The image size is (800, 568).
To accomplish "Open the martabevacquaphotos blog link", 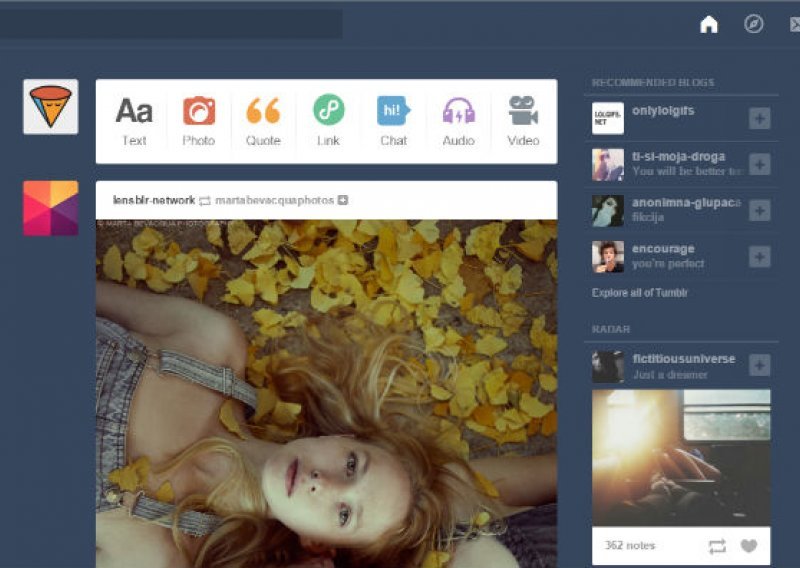I will [274, 200].
